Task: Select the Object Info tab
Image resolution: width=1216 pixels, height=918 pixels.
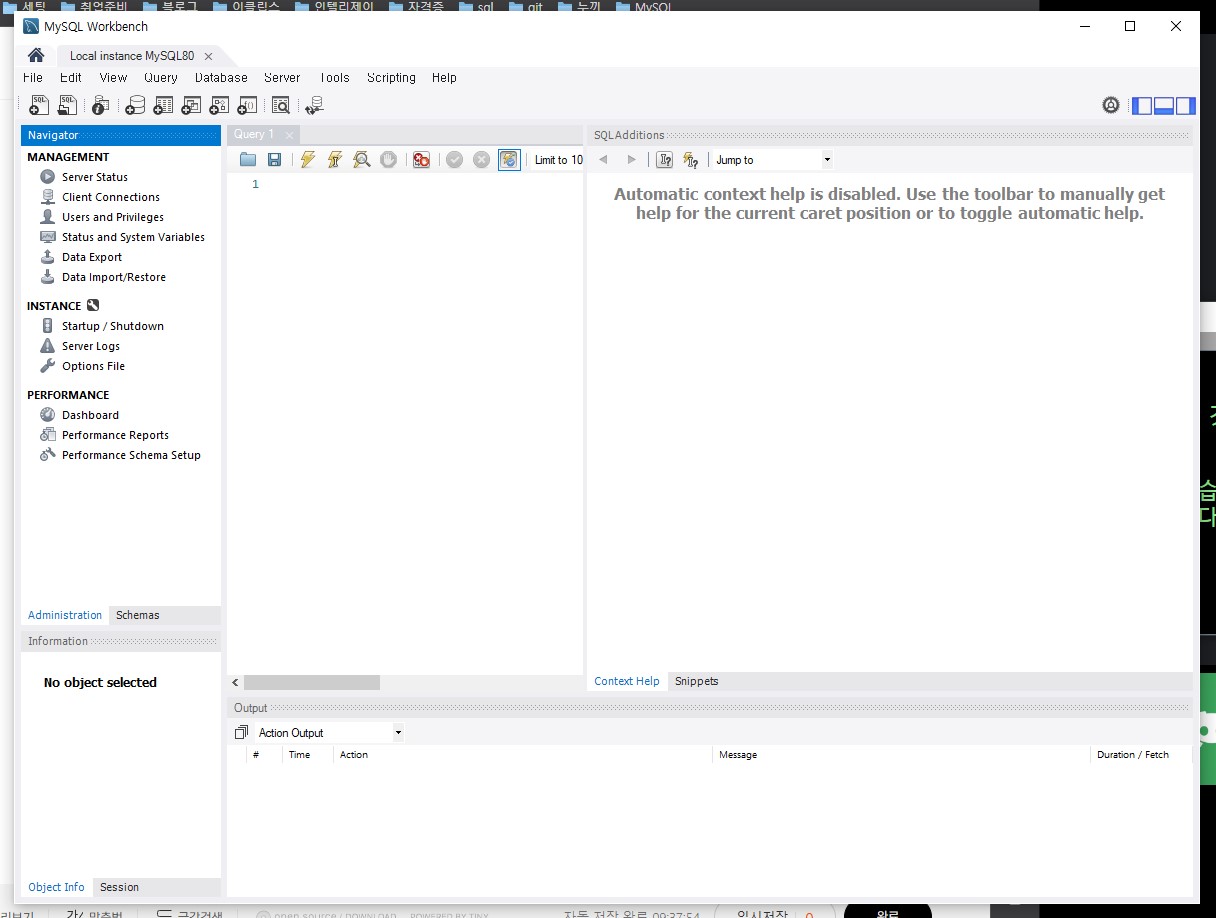Action: [x=56, y=887]
